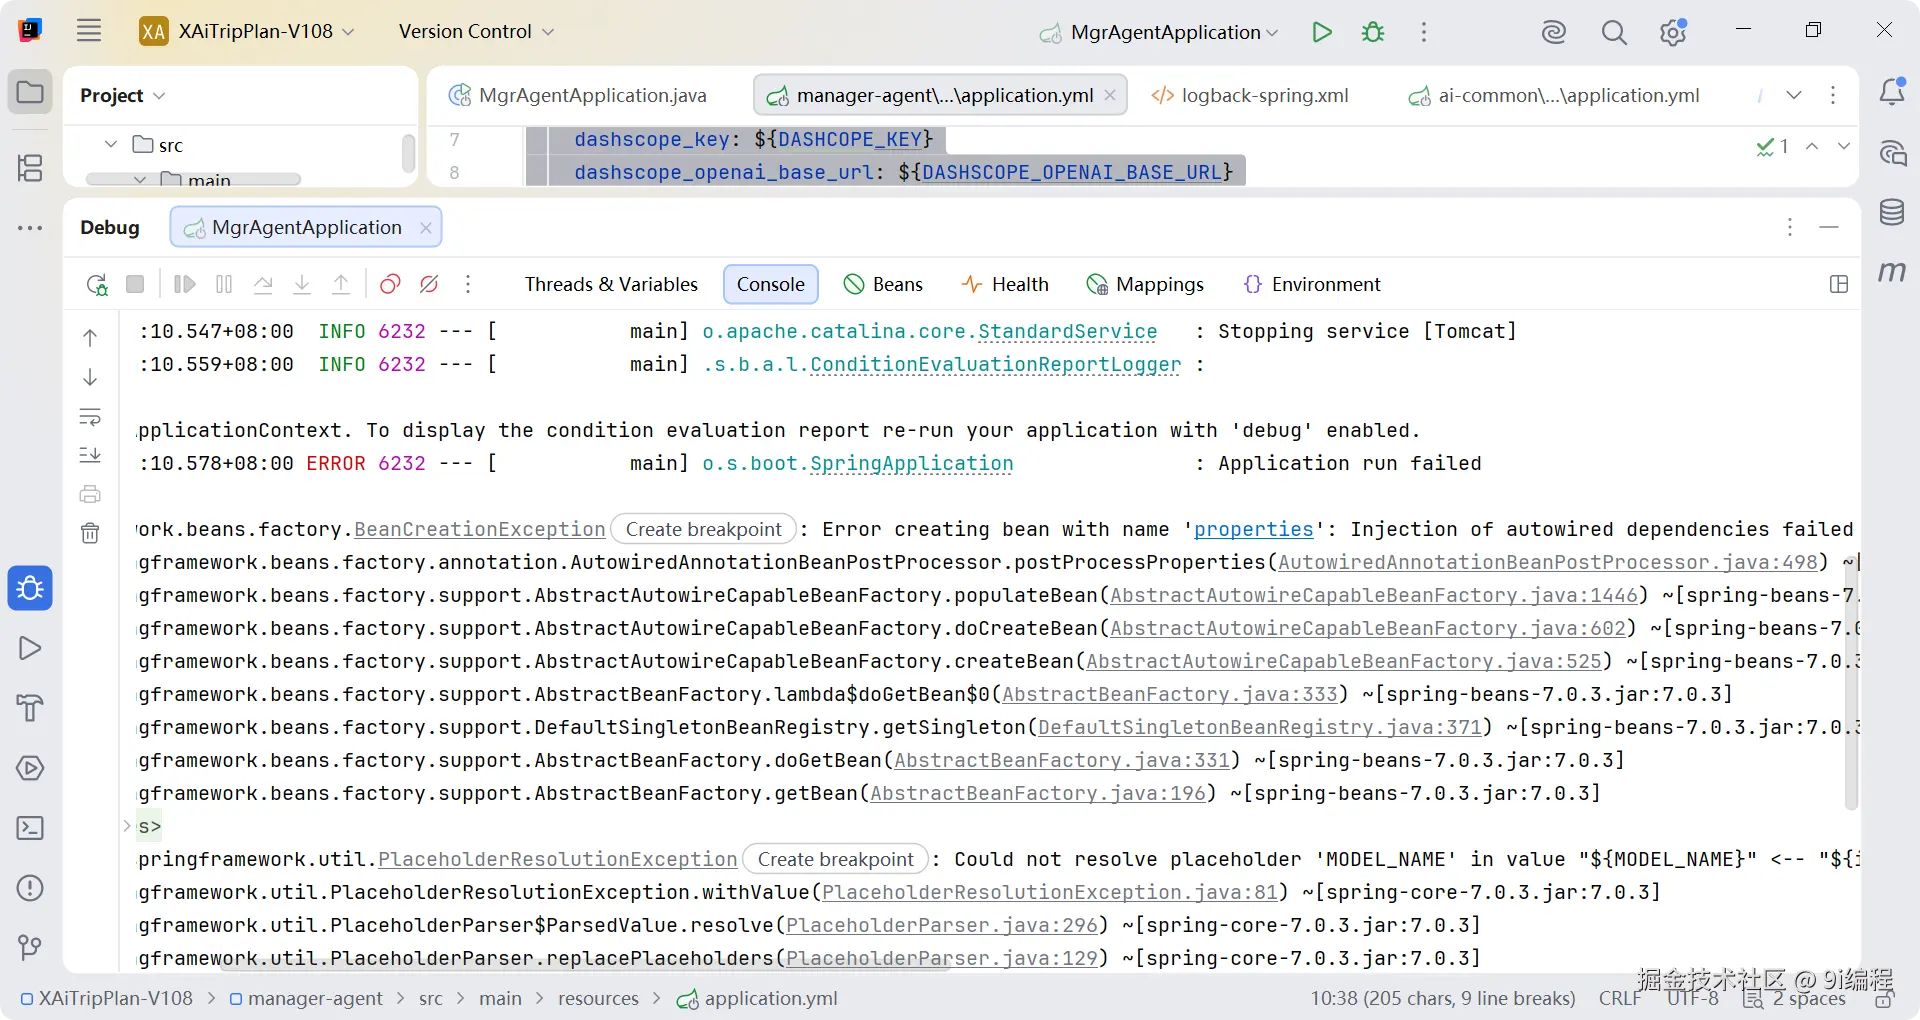
Task: Open IDE settings gear icon
Action: pyautogui.click(x=1673, y=32)
